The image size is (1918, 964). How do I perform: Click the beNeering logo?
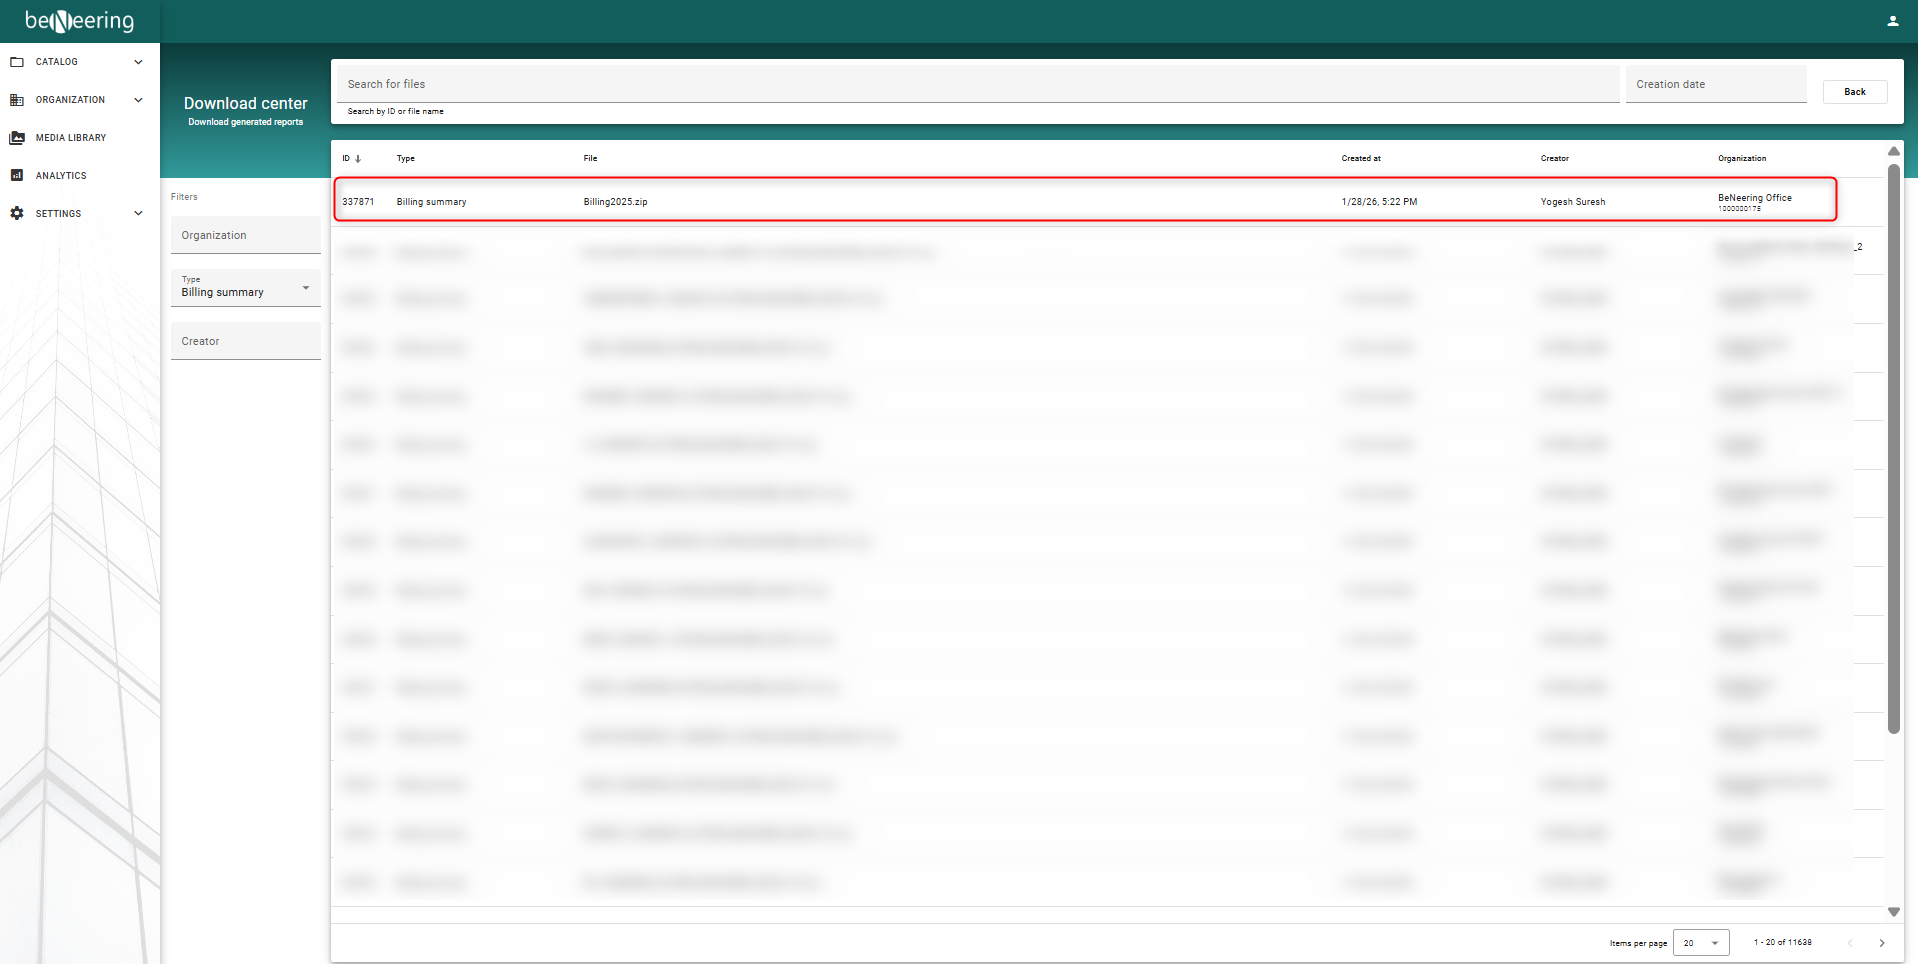(x=80, y=21)
